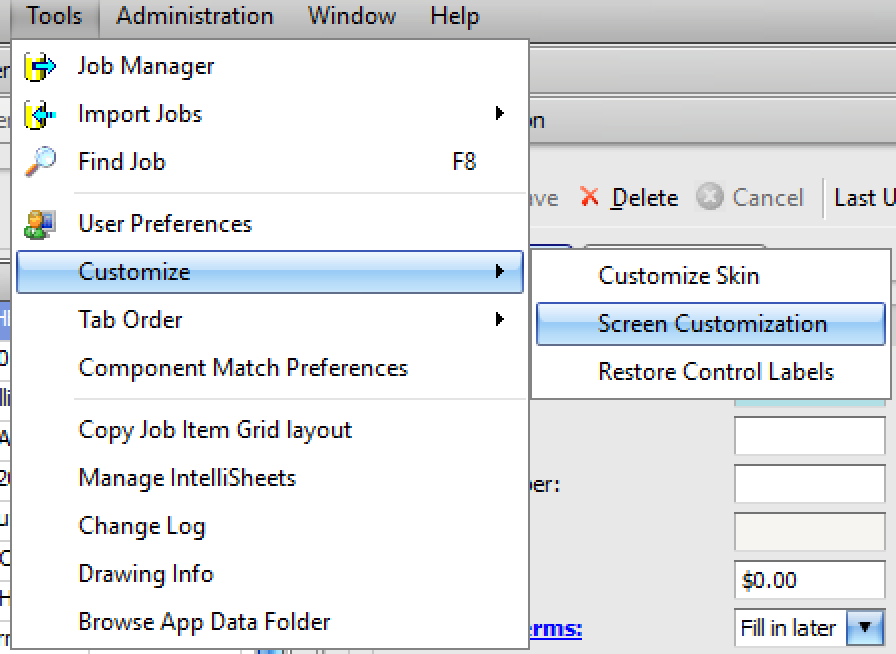Open Copy Job Item Grid layout

[x=215, y=430]
